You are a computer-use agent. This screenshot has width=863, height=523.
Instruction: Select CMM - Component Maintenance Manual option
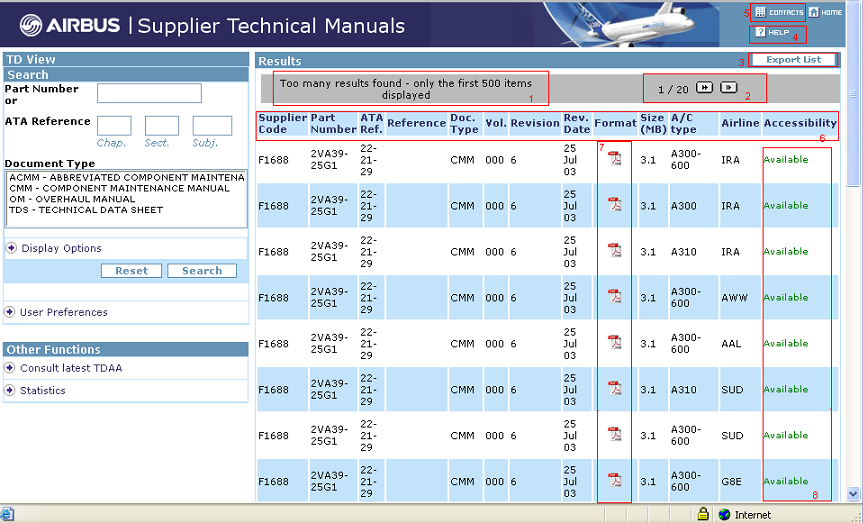pyautogui.click(x=119, y=188)
